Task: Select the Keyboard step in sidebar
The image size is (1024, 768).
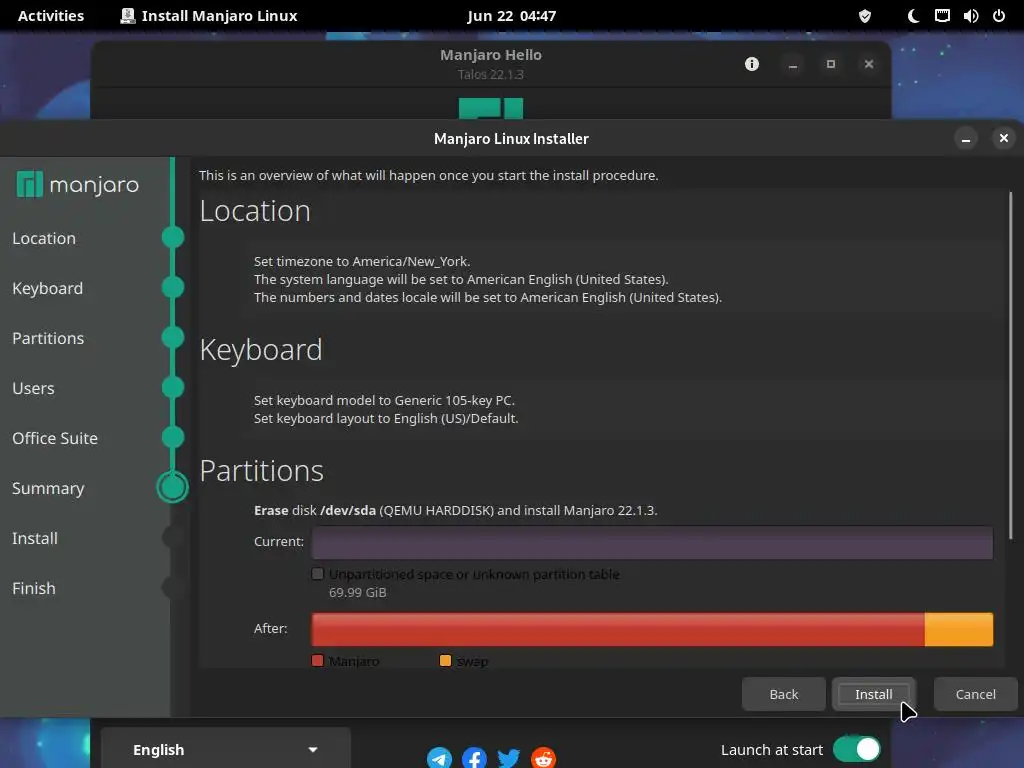Action: pos(47,288)
